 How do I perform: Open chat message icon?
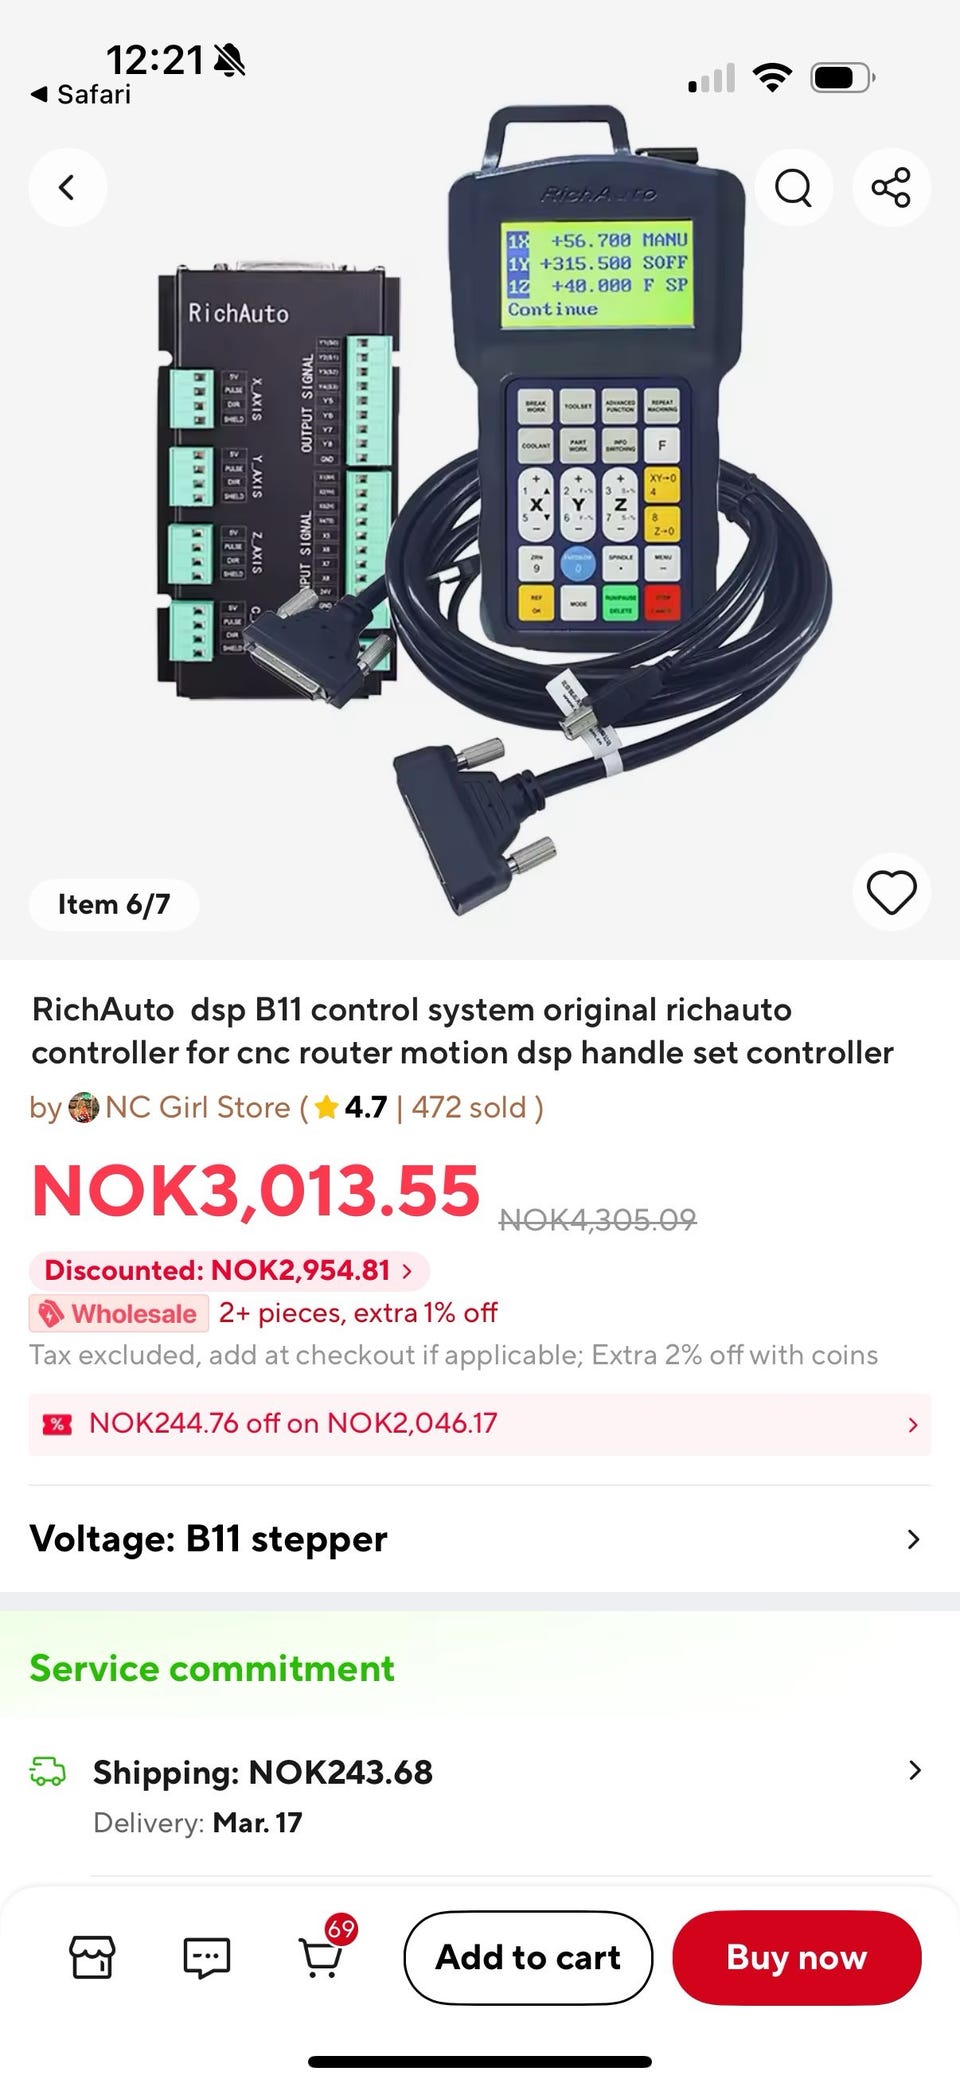(x=207, y=1957)
